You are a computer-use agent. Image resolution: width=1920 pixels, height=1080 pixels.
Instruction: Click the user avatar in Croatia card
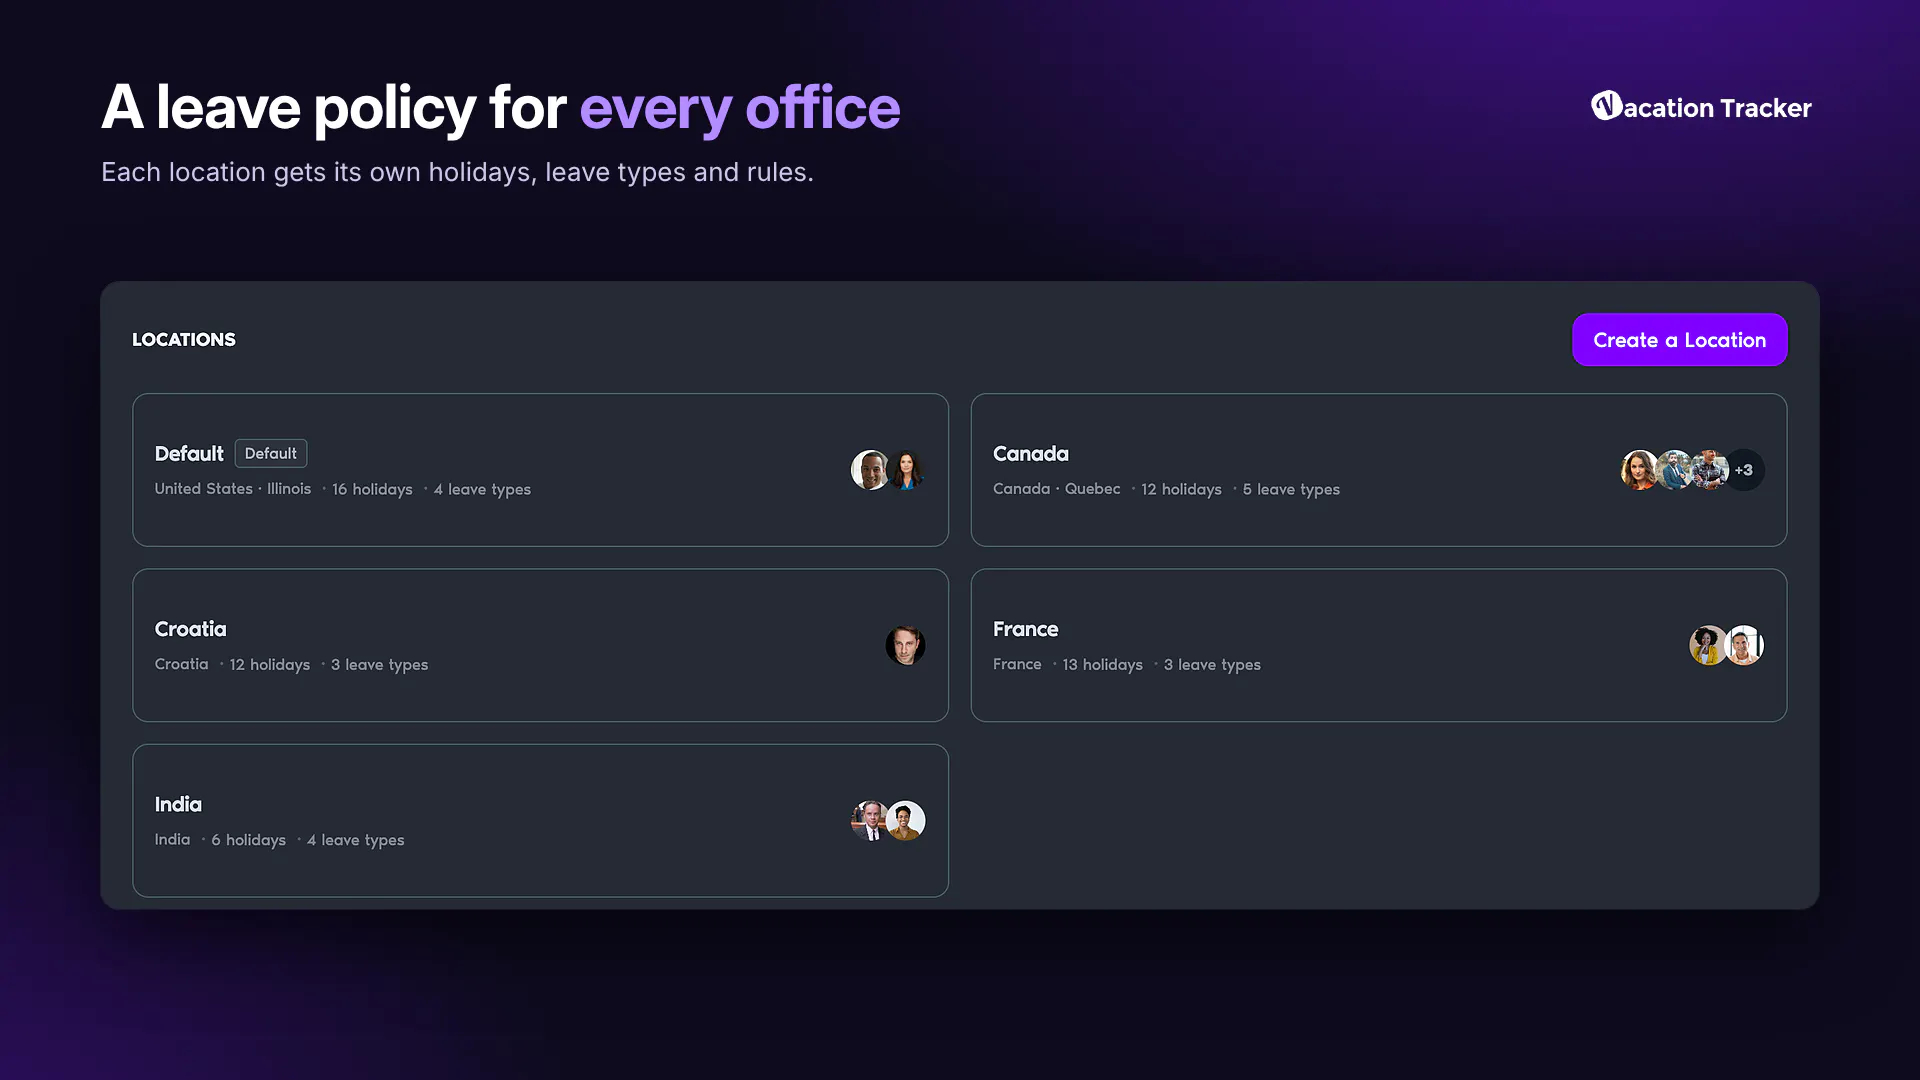point(905,645)
